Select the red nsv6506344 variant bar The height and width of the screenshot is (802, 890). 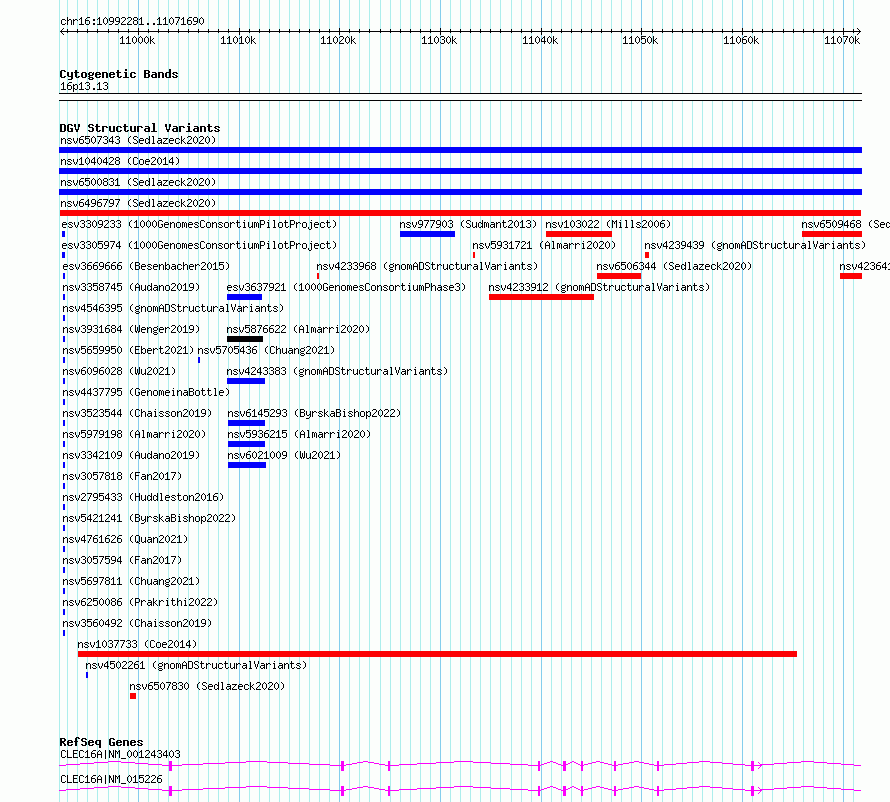(619, 276)
